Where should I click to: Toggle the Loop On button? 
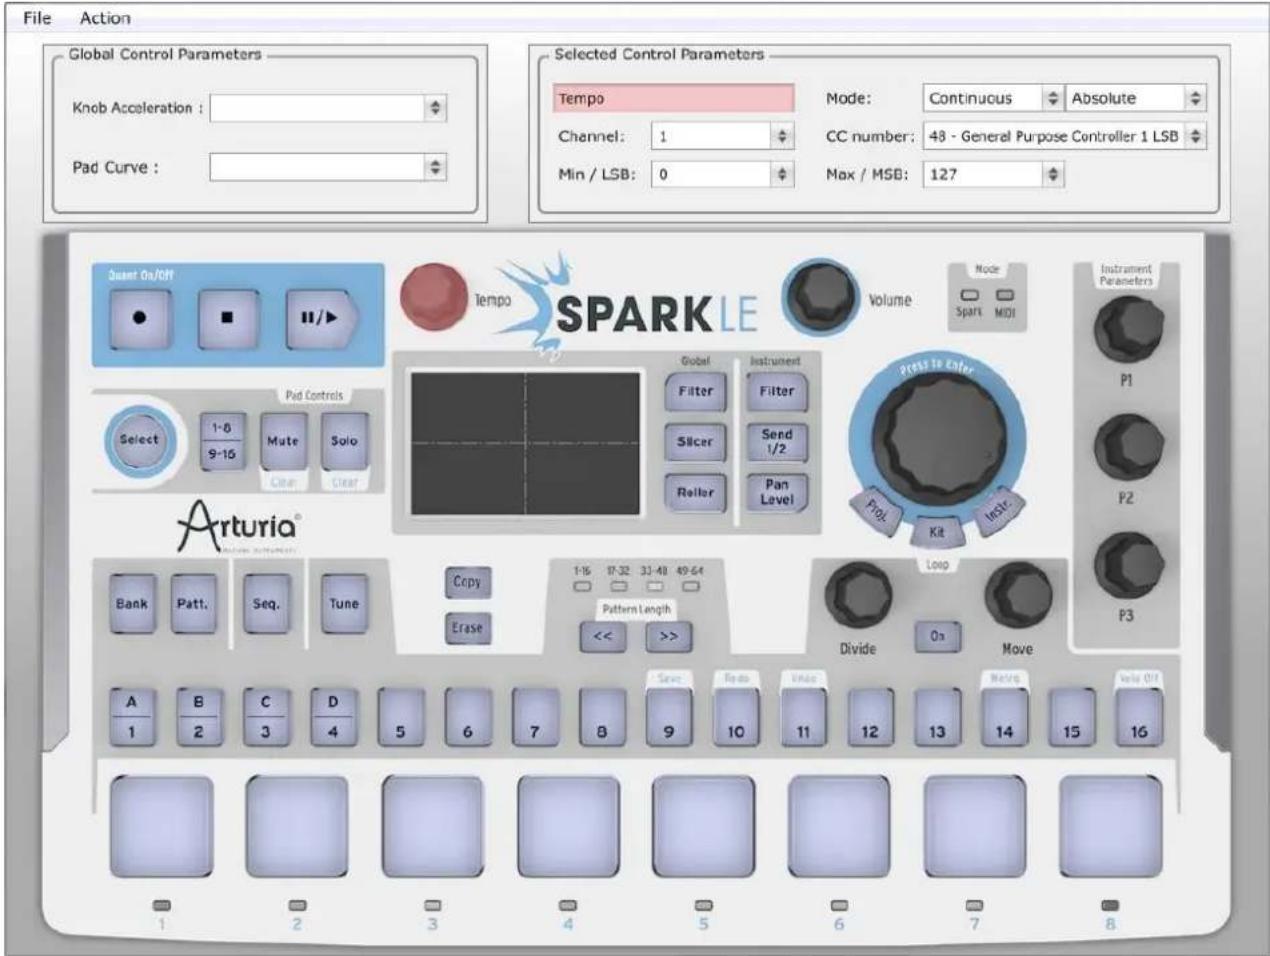937,636
